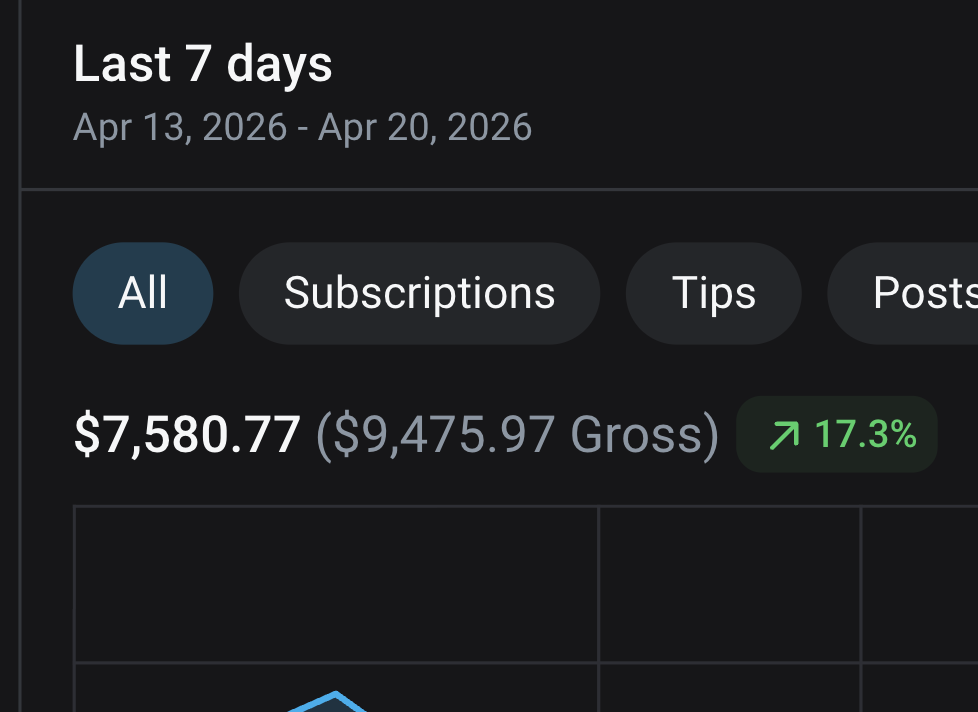Image resolution: width=978 pixels, height=712 pixels.
Task: Open the Tips earnings filter
Action: [x=714, y=293]
